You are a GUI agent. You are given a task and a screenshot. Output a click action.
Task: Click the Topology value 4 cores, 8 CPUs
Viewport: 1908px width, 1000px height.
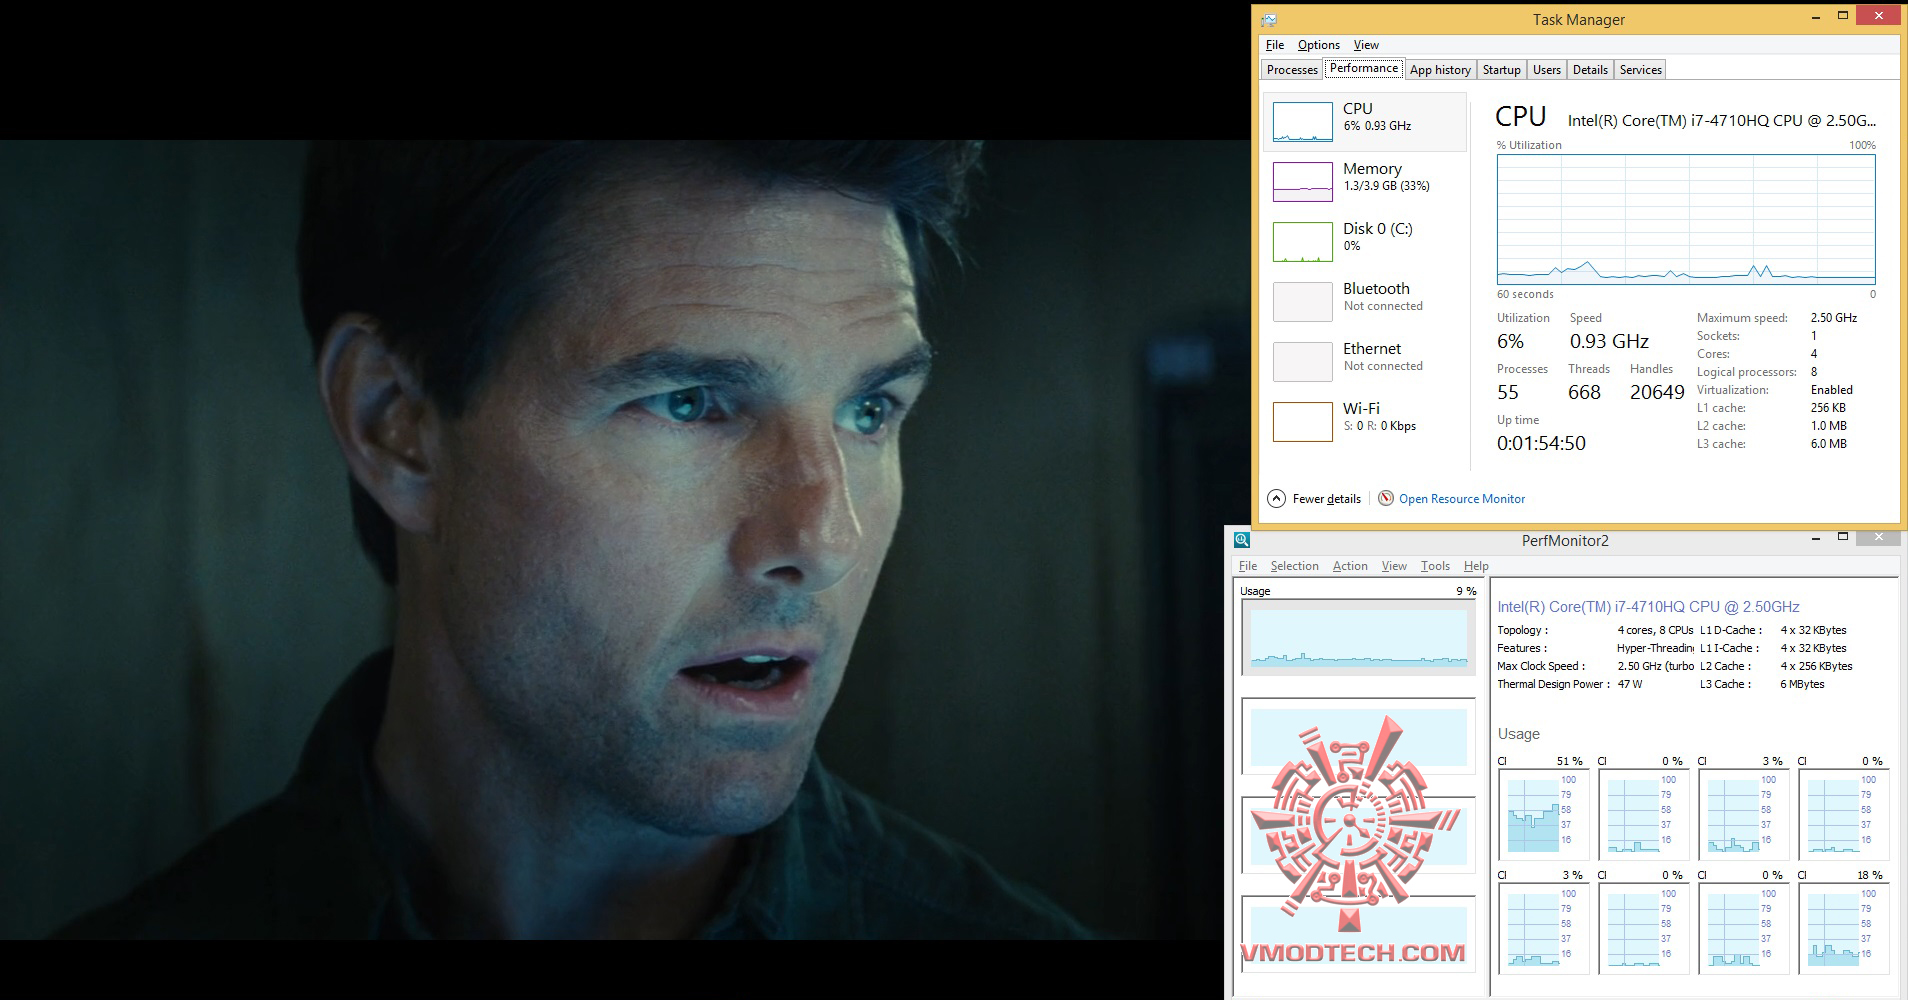tap(1655, 630)
